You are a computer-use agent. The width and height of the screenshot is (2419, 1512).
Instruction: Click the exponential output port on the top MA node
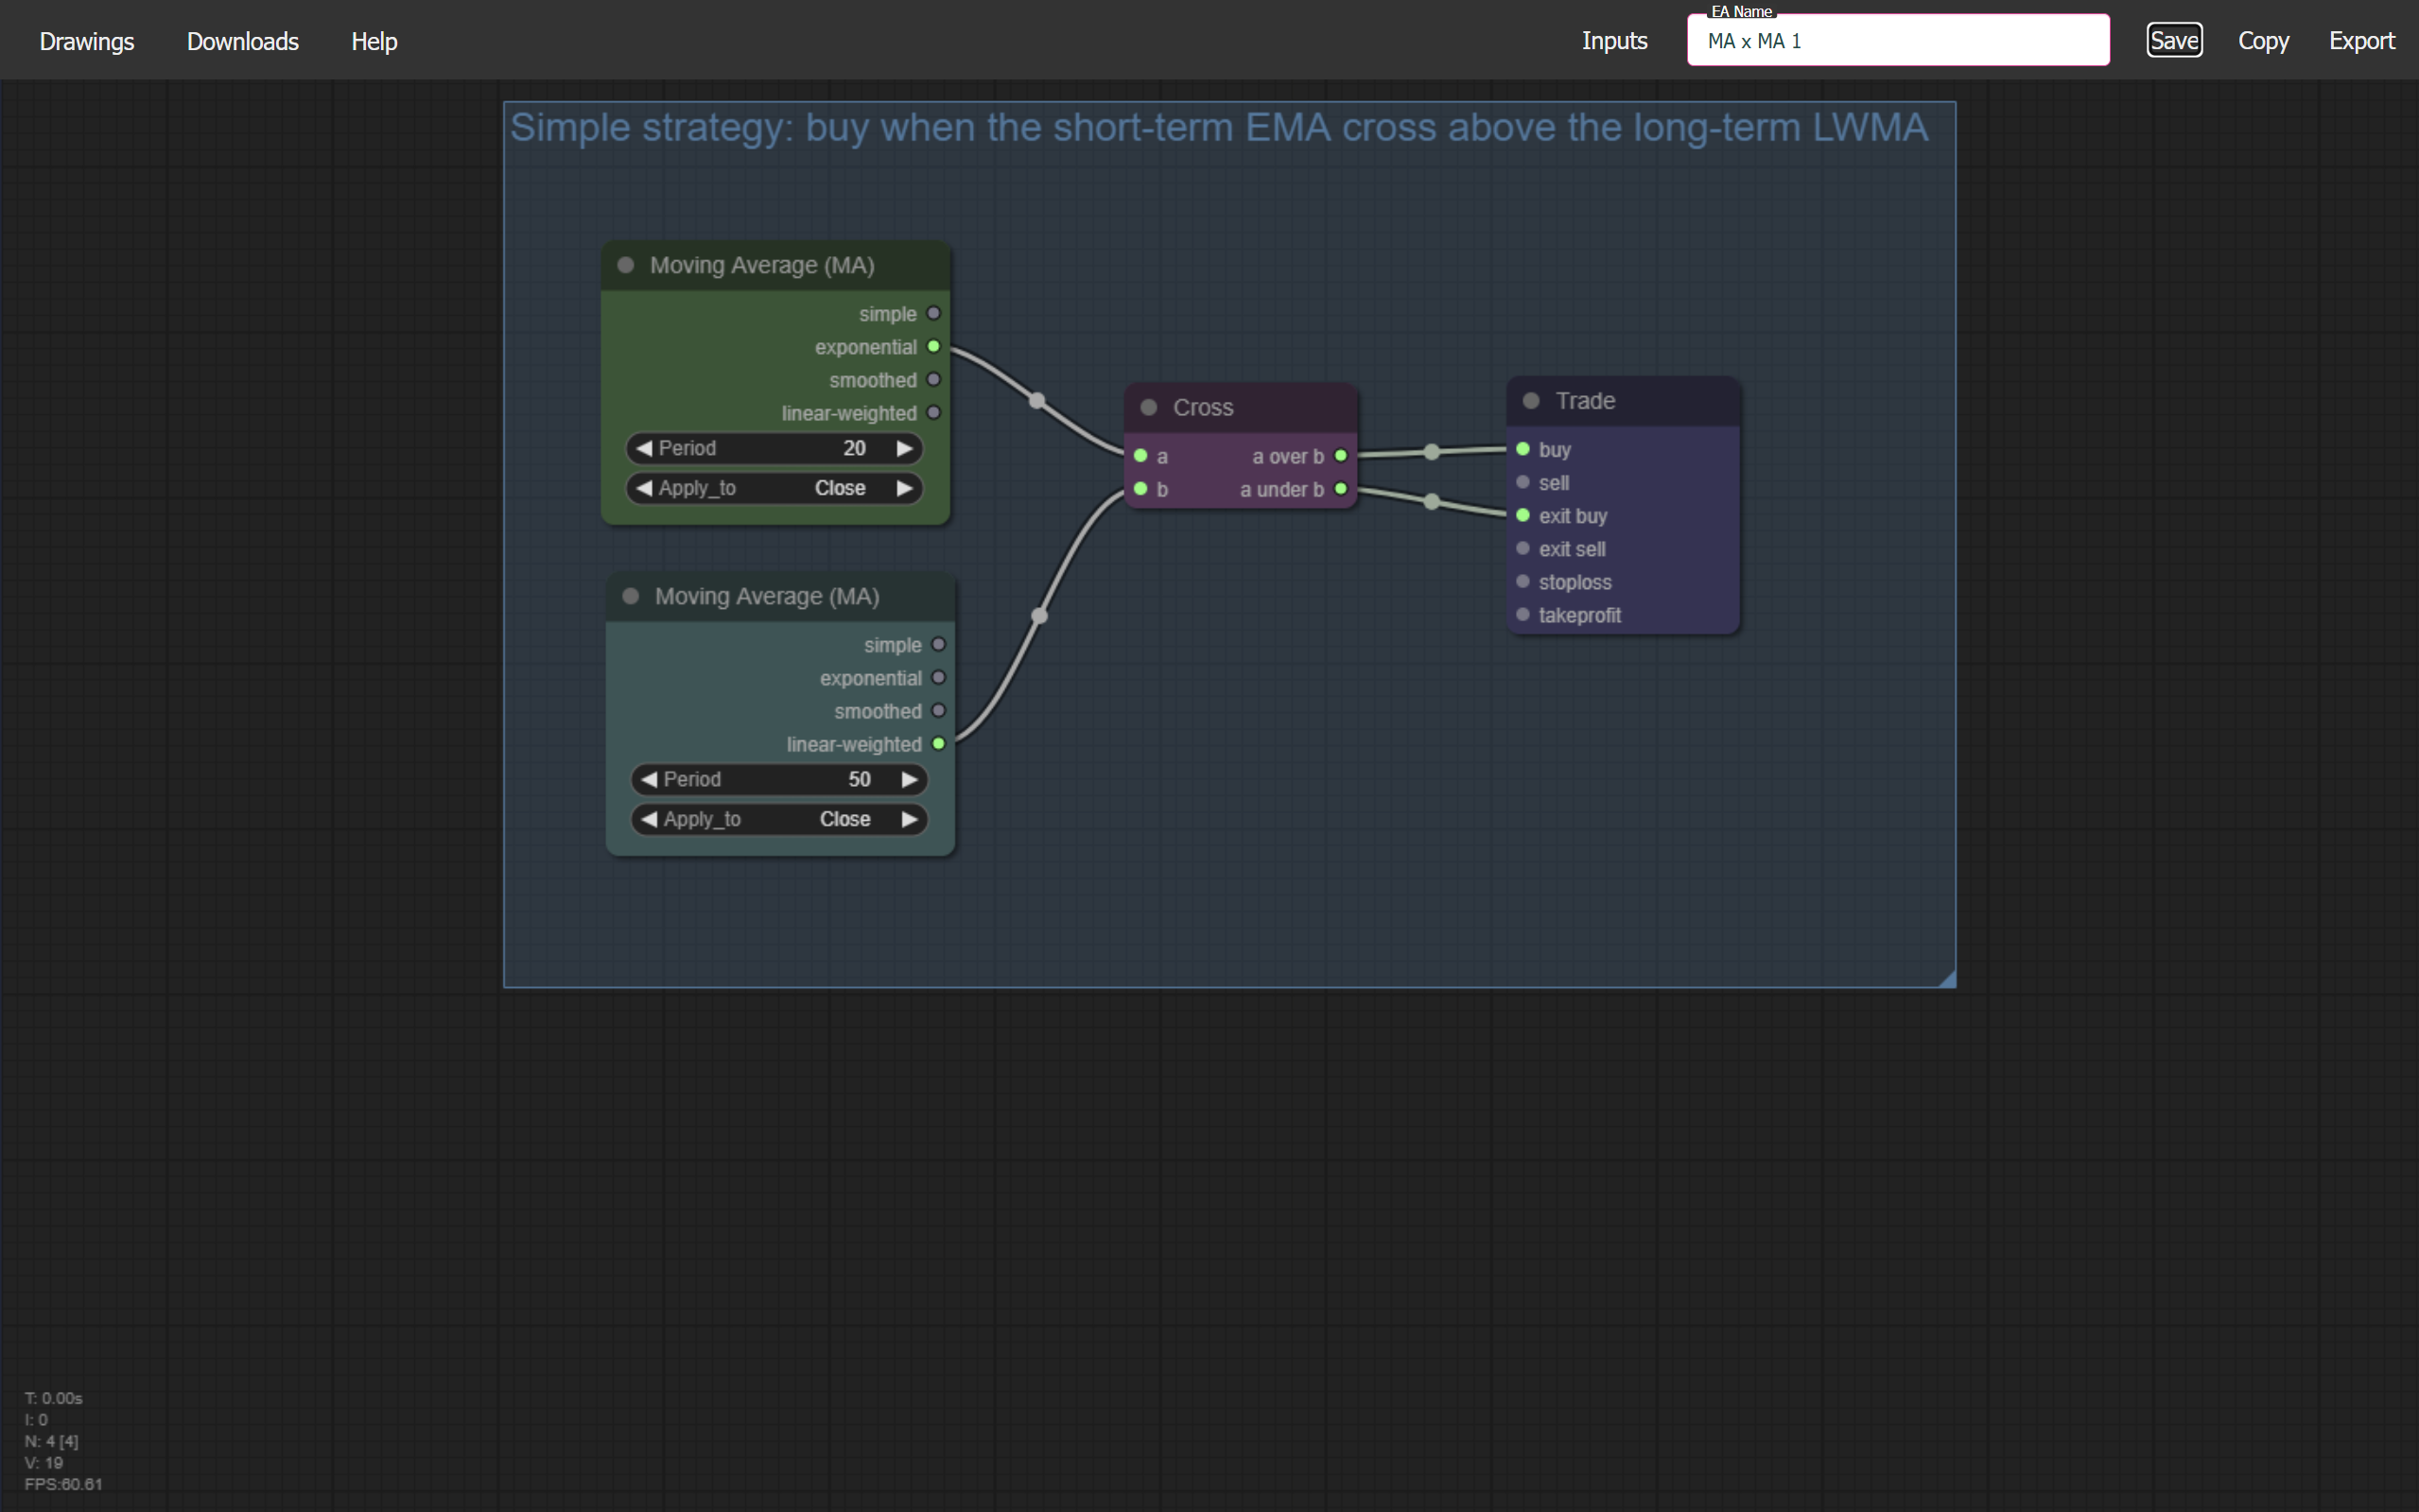[x=932, y=346]
